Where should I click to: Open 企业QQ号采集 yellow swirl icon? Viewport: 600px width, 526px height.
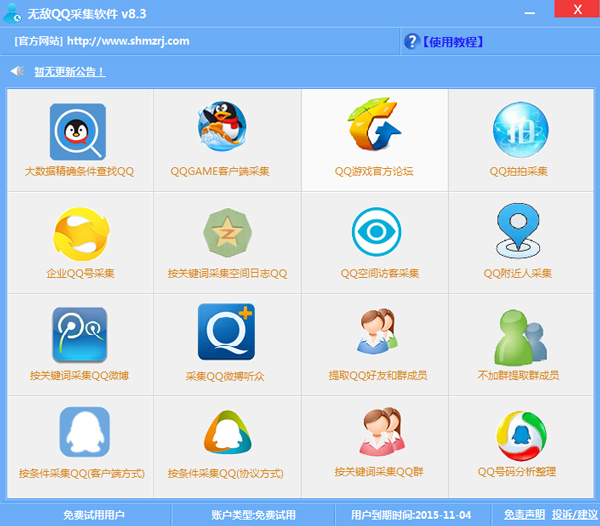click(81, 234)
